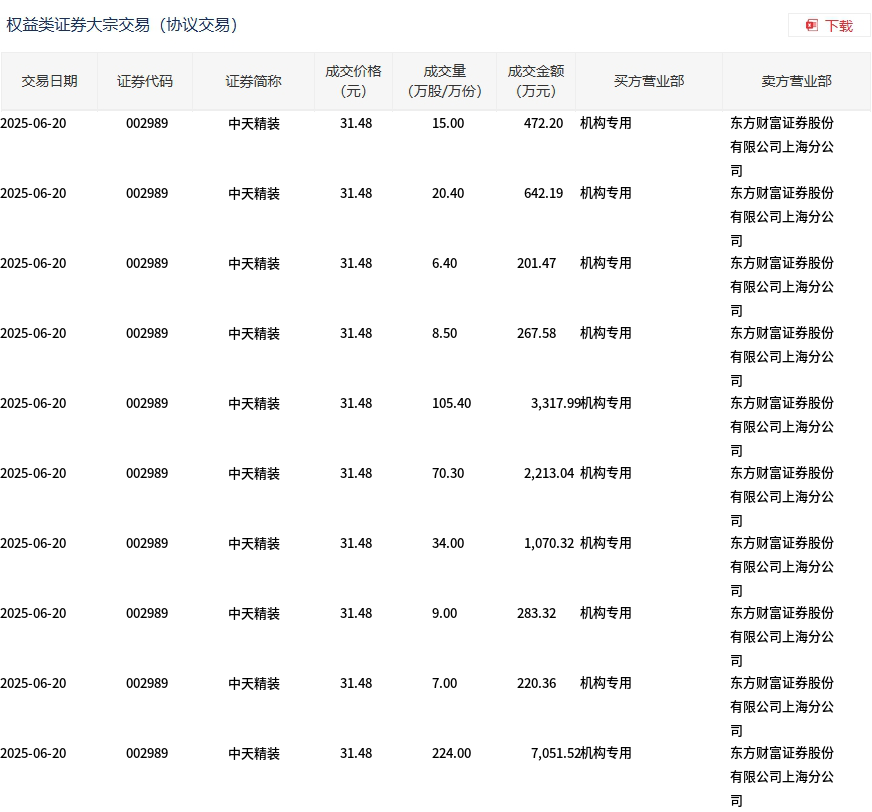Click the 下载 button label
Viewport: 872px width, 812px height.
tap(839, 26)
